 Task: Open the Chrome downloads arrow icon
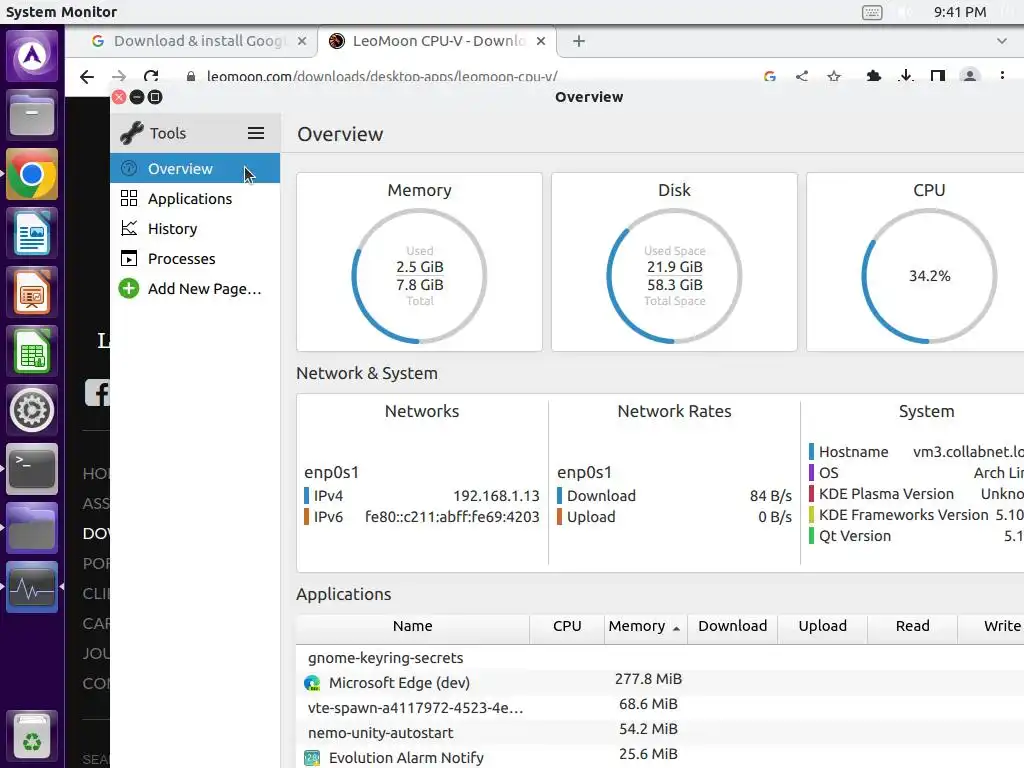click(x=906, y=76)
